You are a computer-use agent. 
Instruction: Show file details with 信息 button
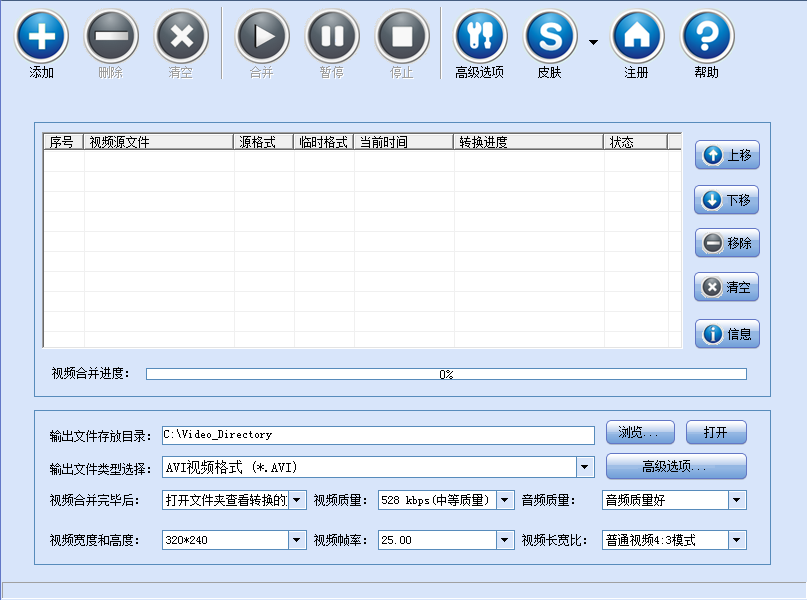click(x=727, y=334)
